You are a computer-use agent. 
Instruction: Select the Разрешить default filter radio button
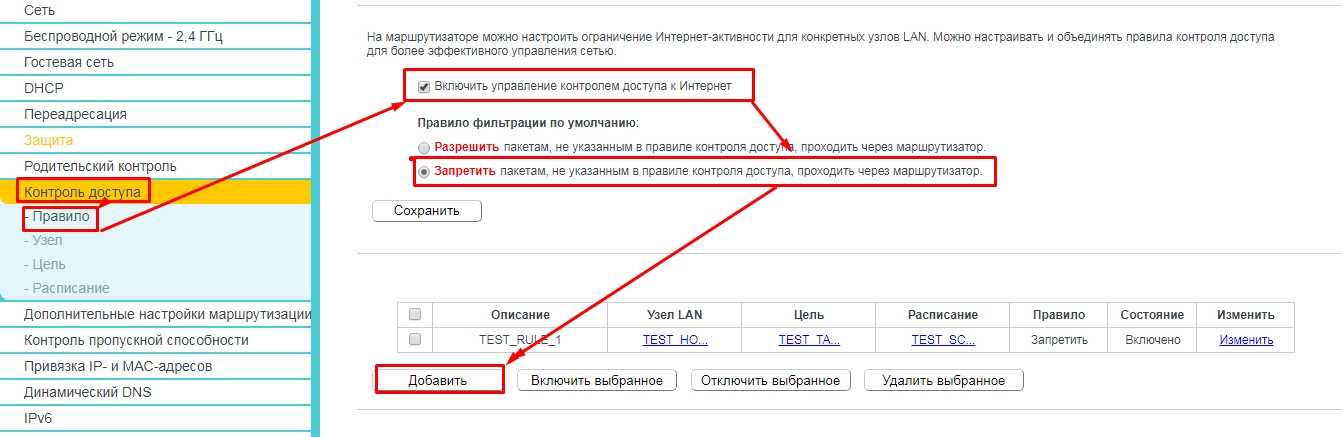424,147
